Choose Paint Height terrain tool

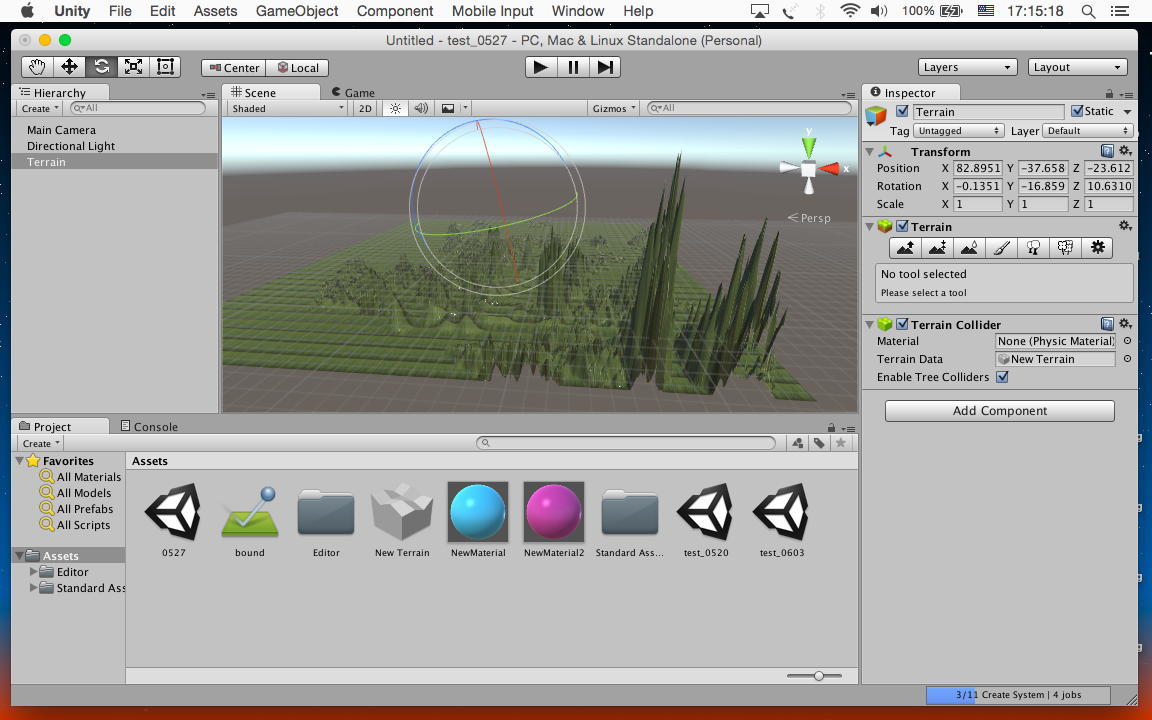[x=937, y=248]
